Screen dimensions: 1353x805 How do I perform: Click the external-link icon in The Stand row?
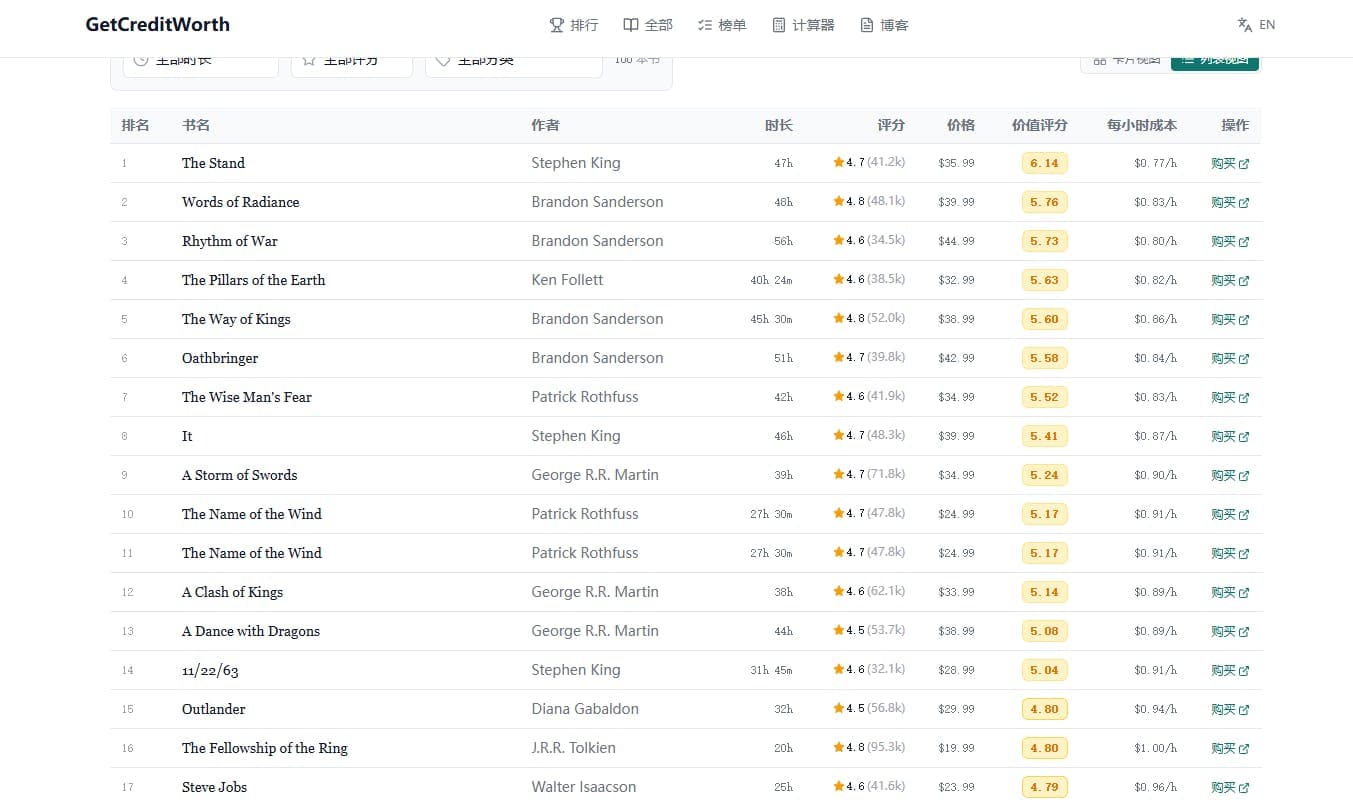tap(1244, 164)
